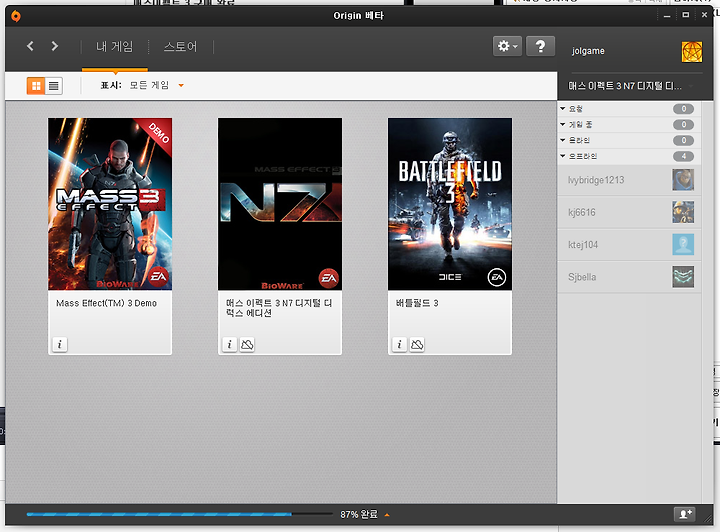Image resolution: width=720 pixels, height=532 pixels.
Task: Select friend Sjbella
Action: tap(629, 277)
